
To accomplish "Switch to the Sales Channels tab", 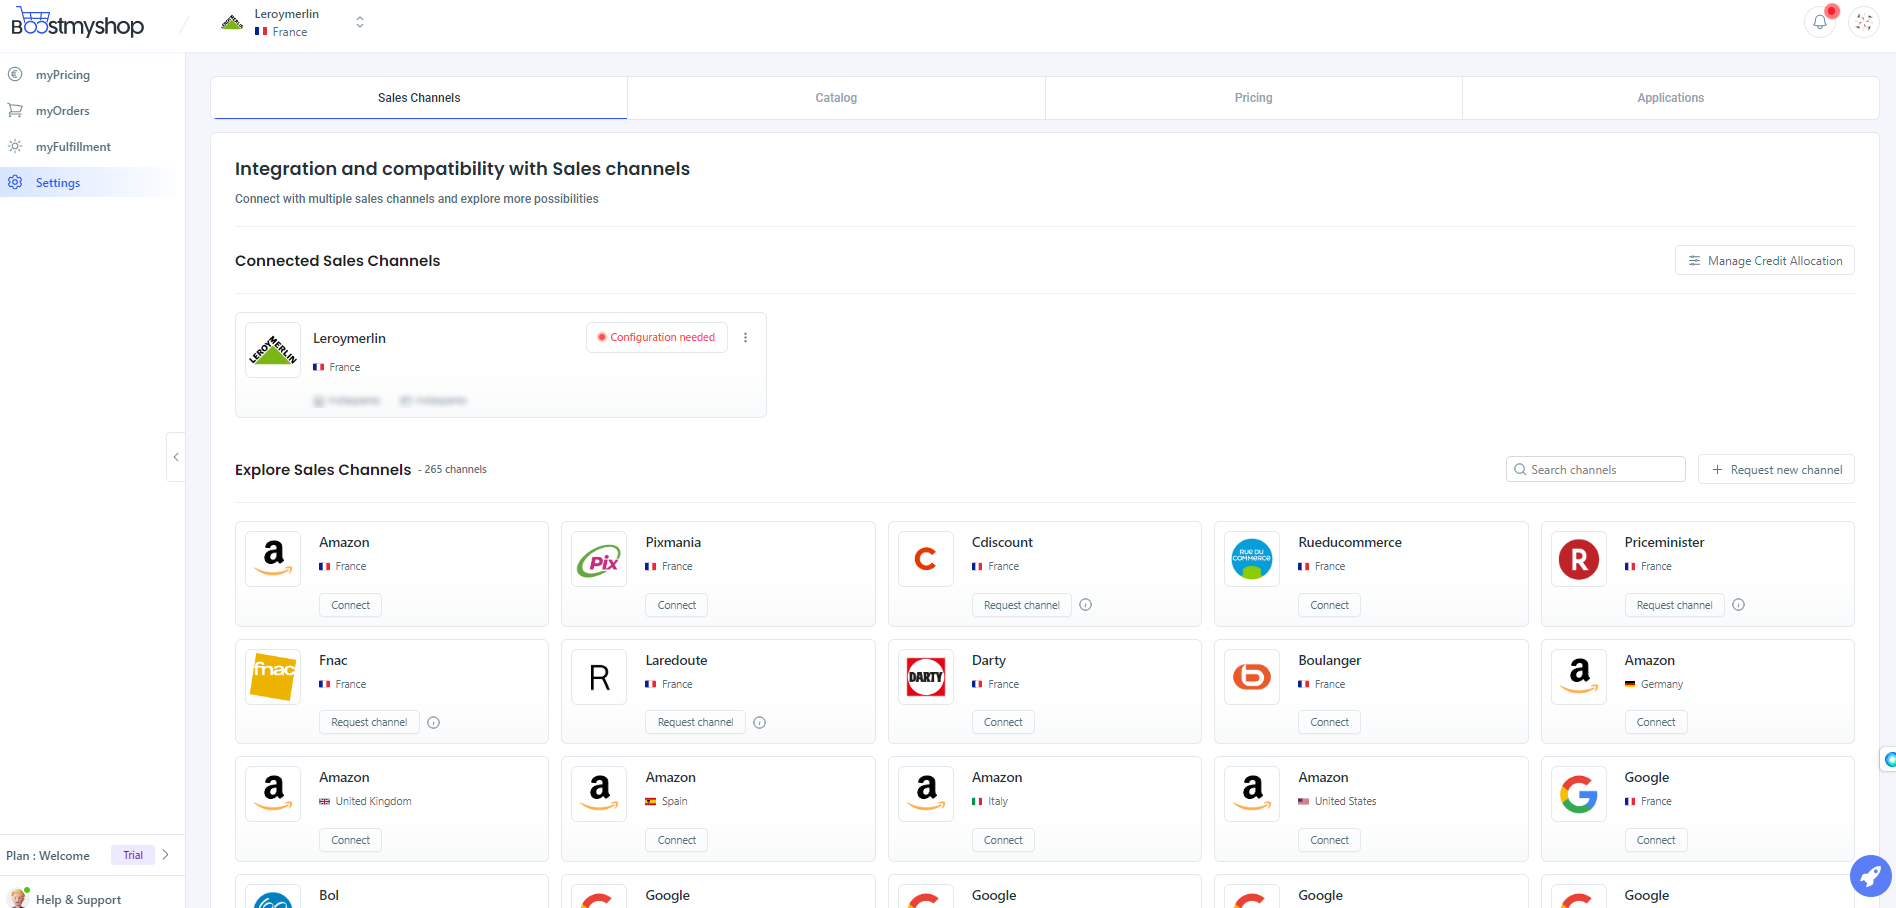I will click(419, 98).
